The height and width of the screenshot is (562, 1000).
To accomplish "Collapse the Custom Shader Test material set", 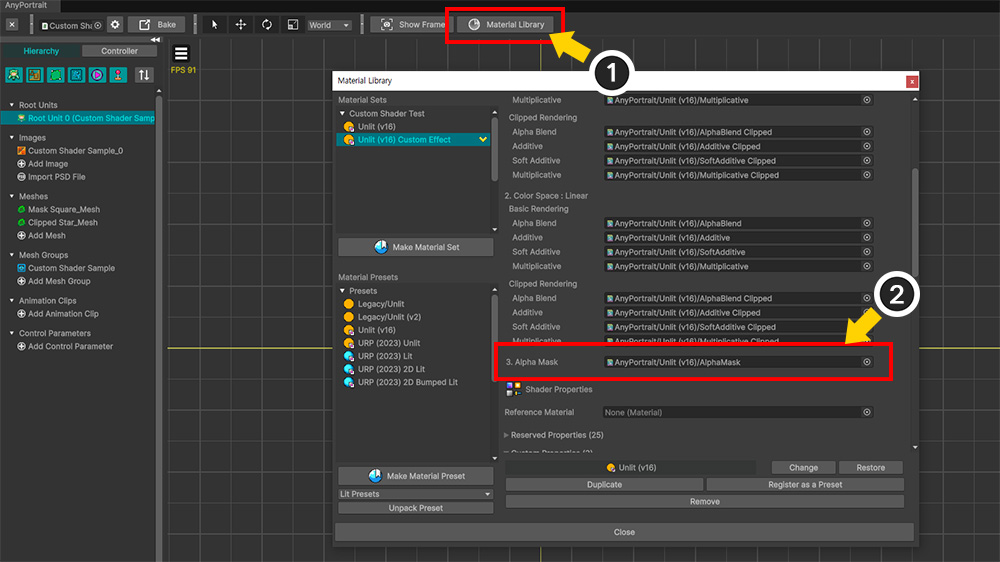I will click(342, 114).
